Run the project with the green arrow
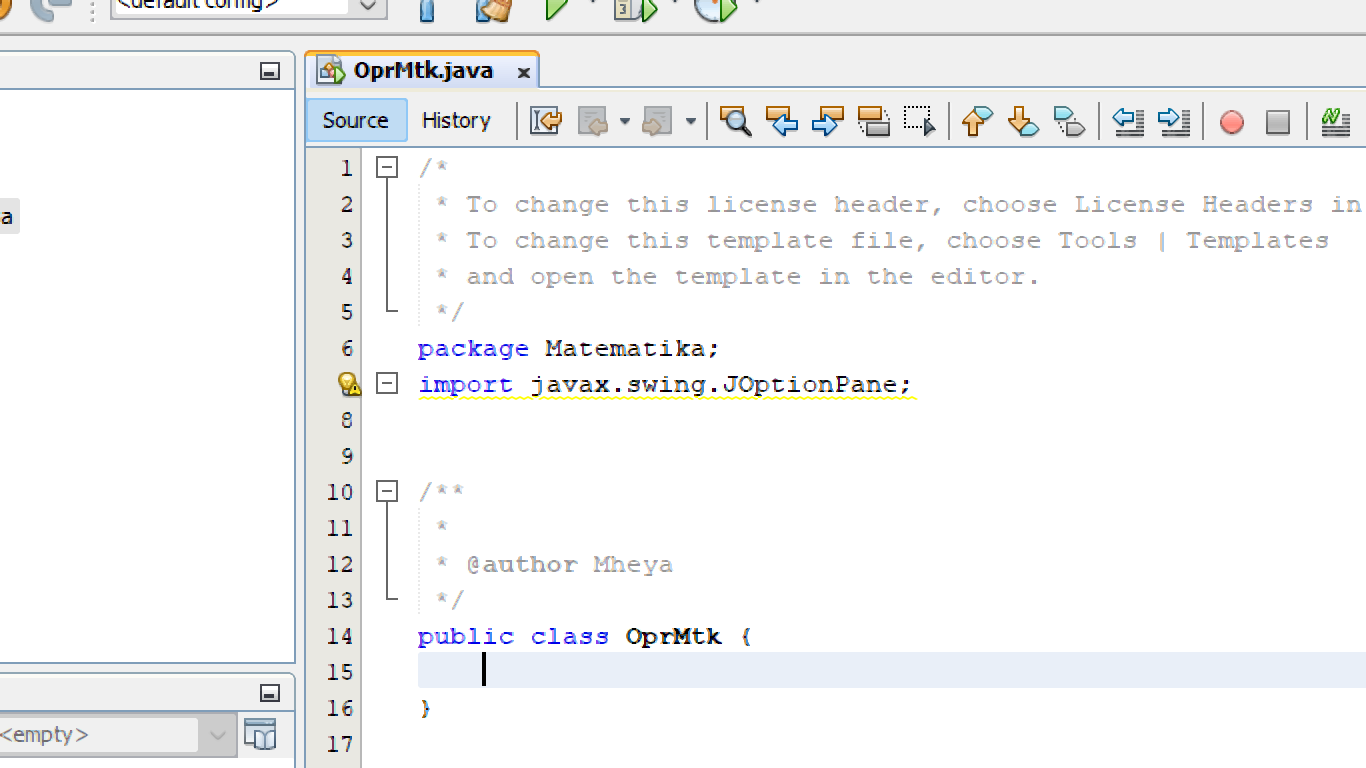Image resolution: width=1366 pixels, height=768 pixels. 557,10
